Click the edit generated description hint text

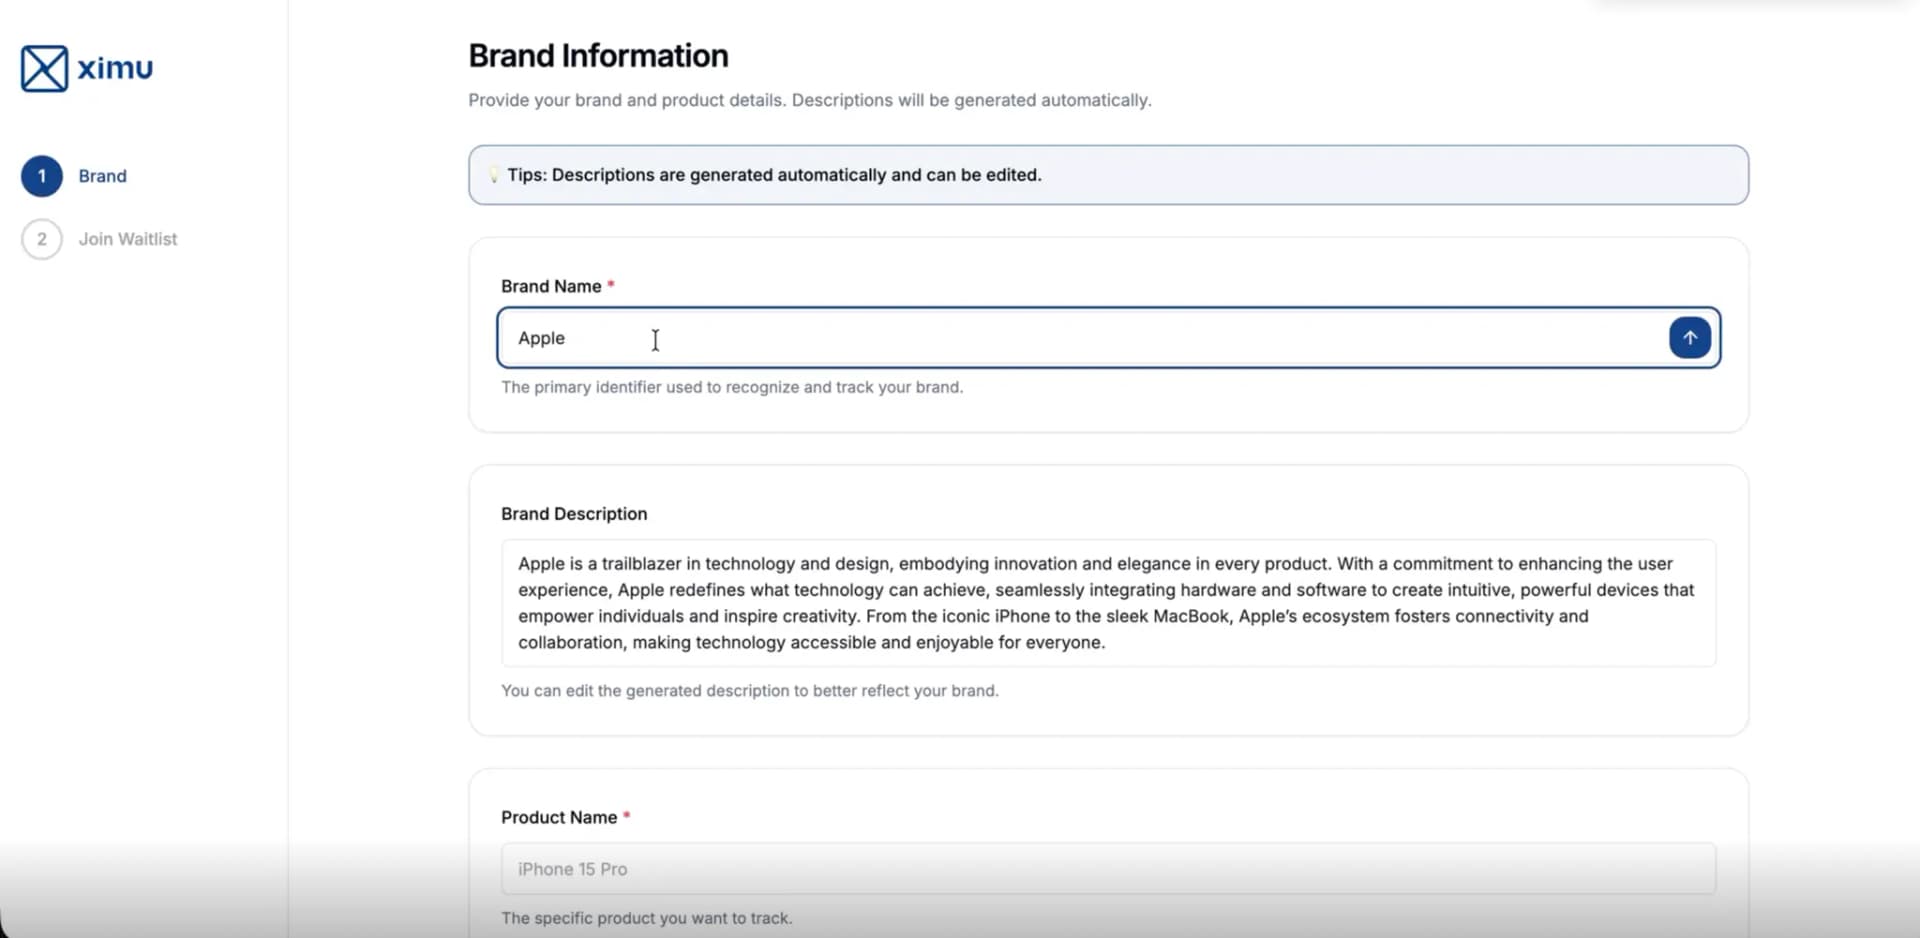click(749, 691)
